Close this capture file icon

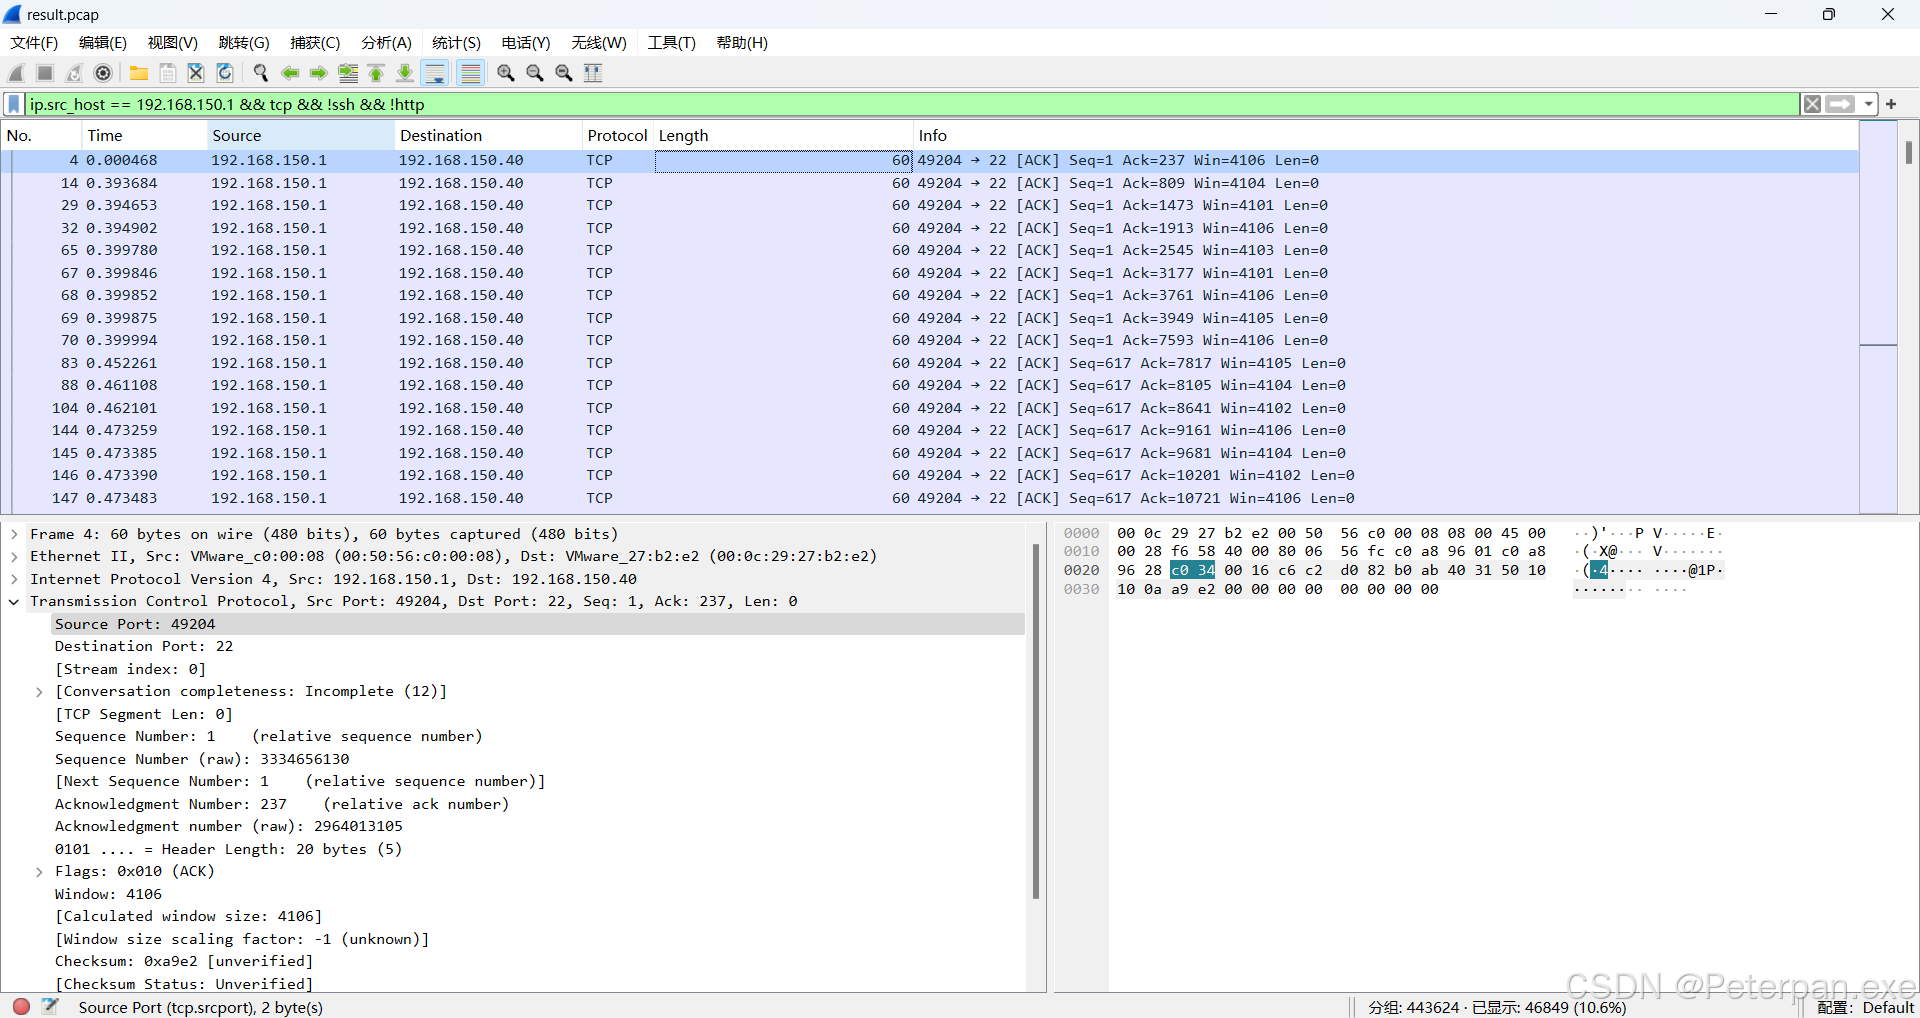[196, 73]
